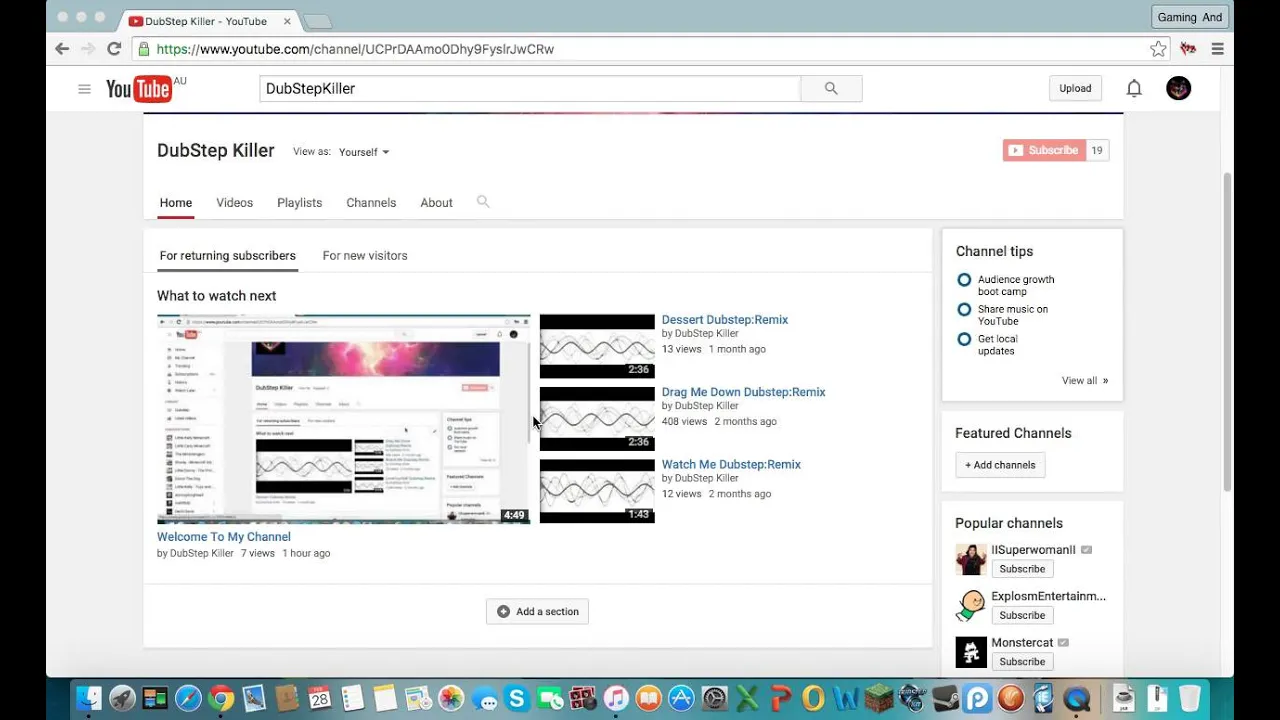This screenshot has width=1280, height=720.
Task: Expand the View as Yourself dropdown
Action: coord(364,152)
